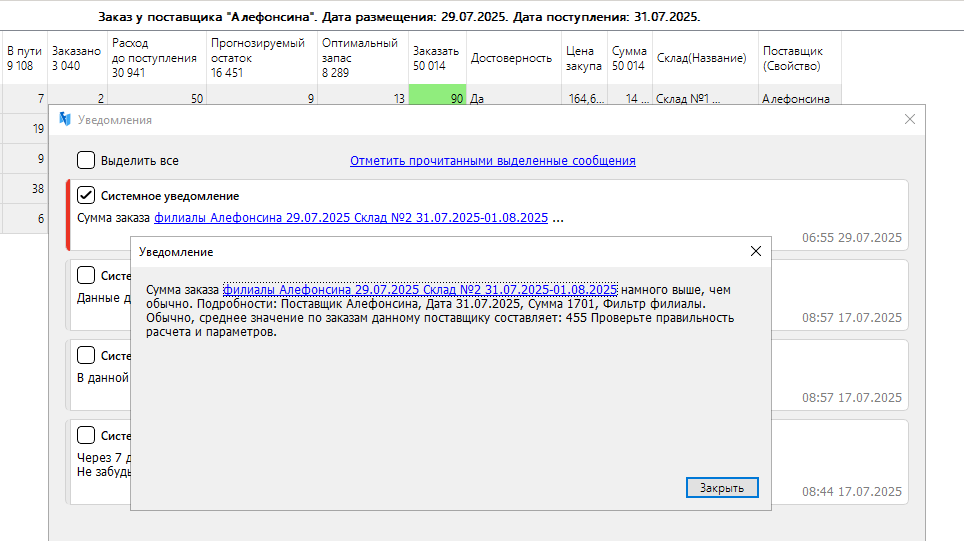Viewport: 964px width, 541px height.
Task: Enable the "Выделить все" checkbox
Action: [87, 160]
